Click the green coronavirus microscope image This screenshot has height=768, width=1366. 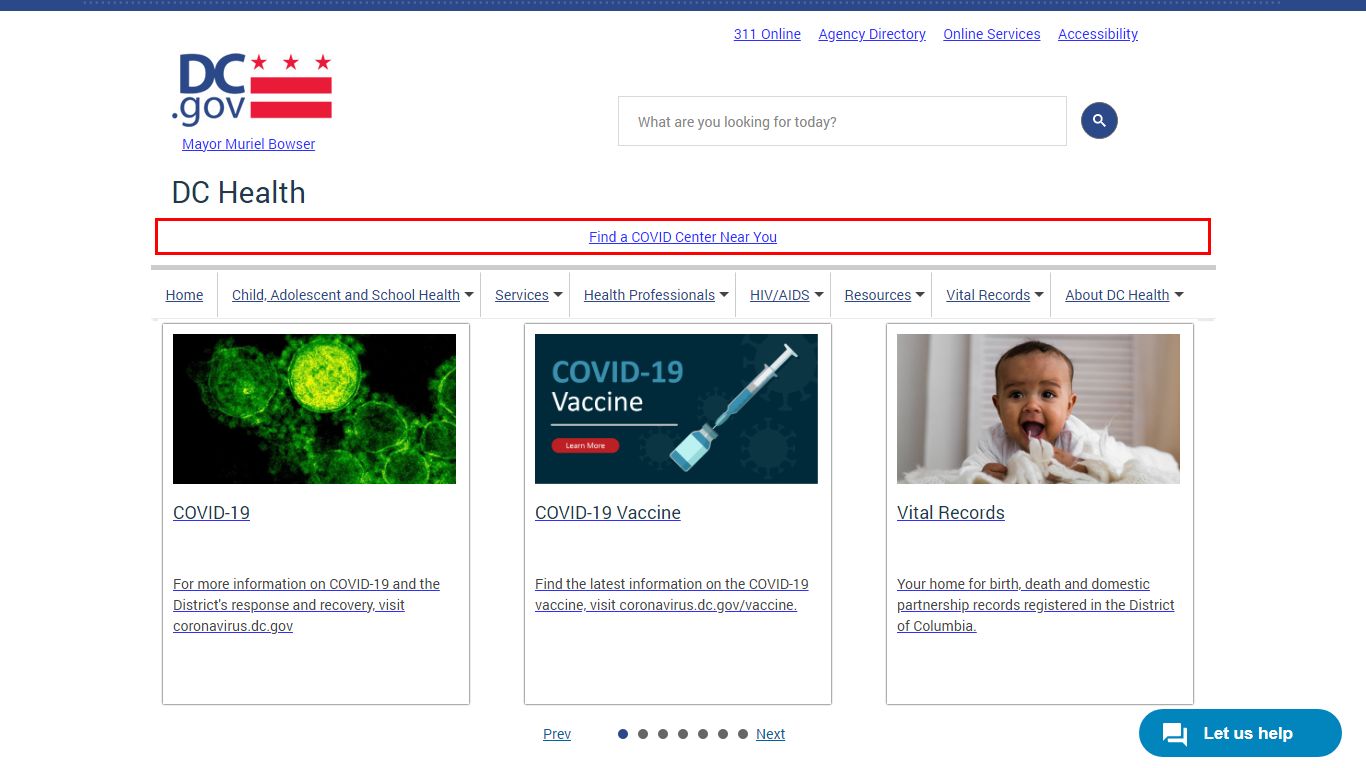point(314,409)
